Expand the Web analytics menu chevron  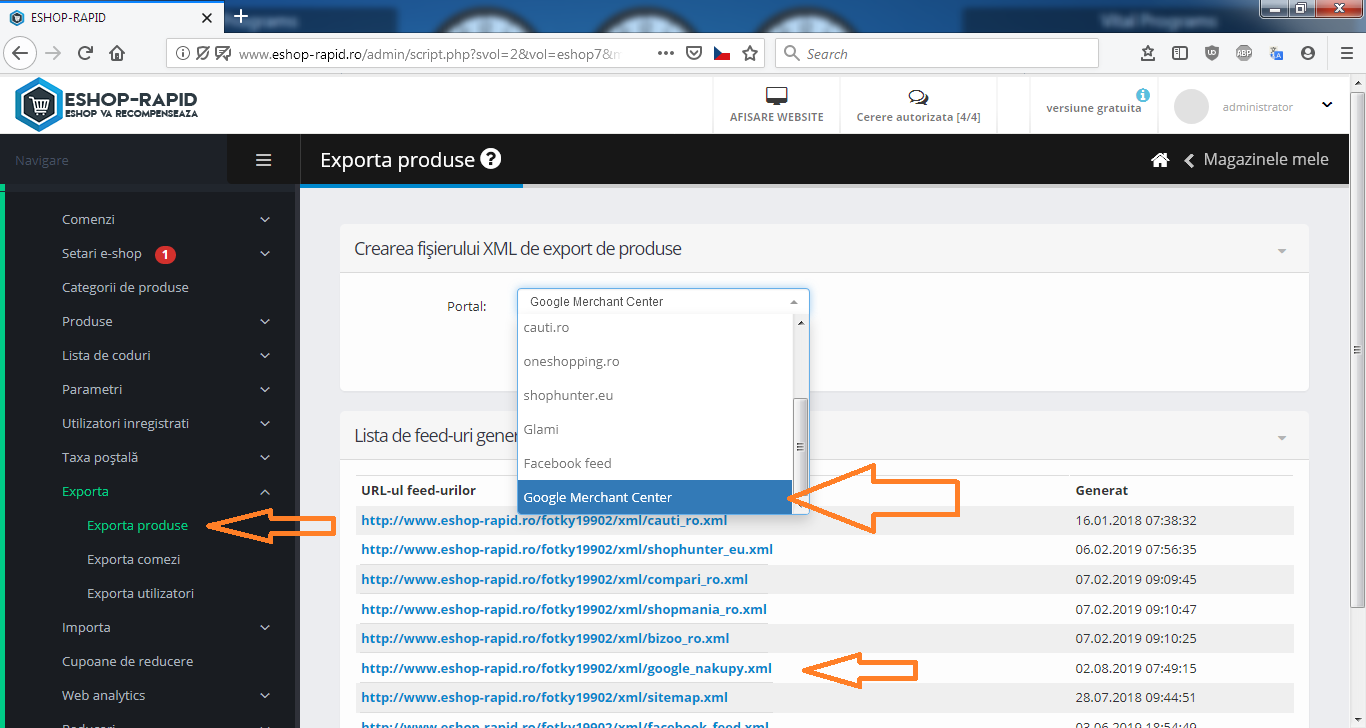coord(265,695)
